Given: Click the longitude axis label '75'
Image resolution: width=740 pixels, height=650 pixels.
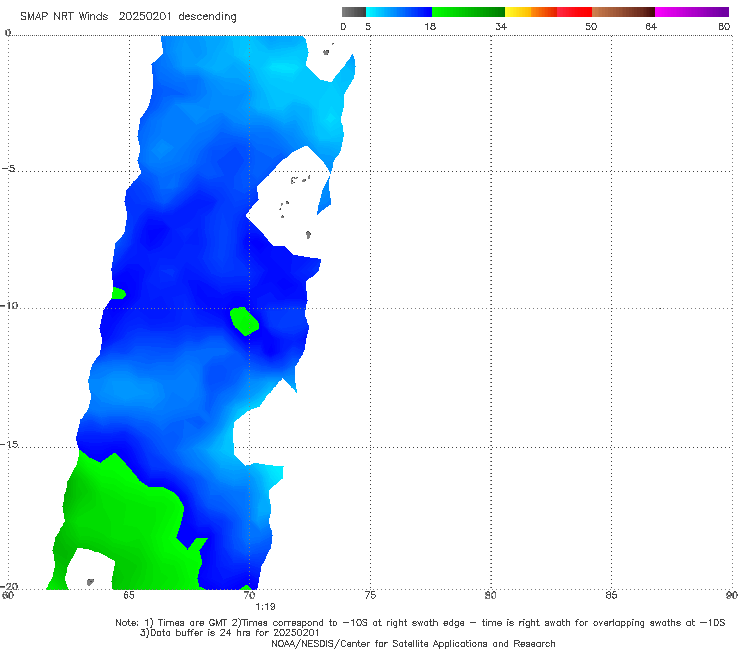Looking at the screenshot, I should (370, 595).
